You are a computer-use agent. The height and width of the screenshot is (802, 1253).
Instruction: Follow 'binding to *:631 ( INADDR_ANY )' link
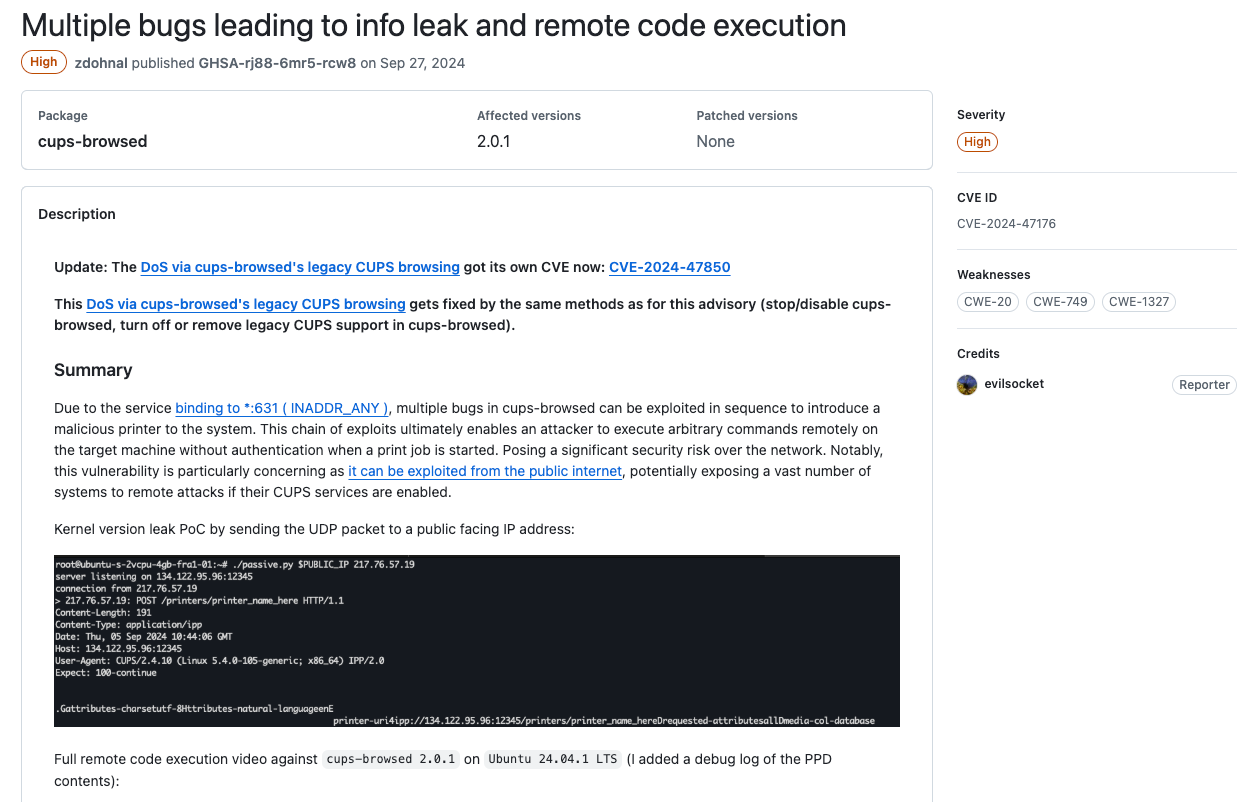point(282,408)
